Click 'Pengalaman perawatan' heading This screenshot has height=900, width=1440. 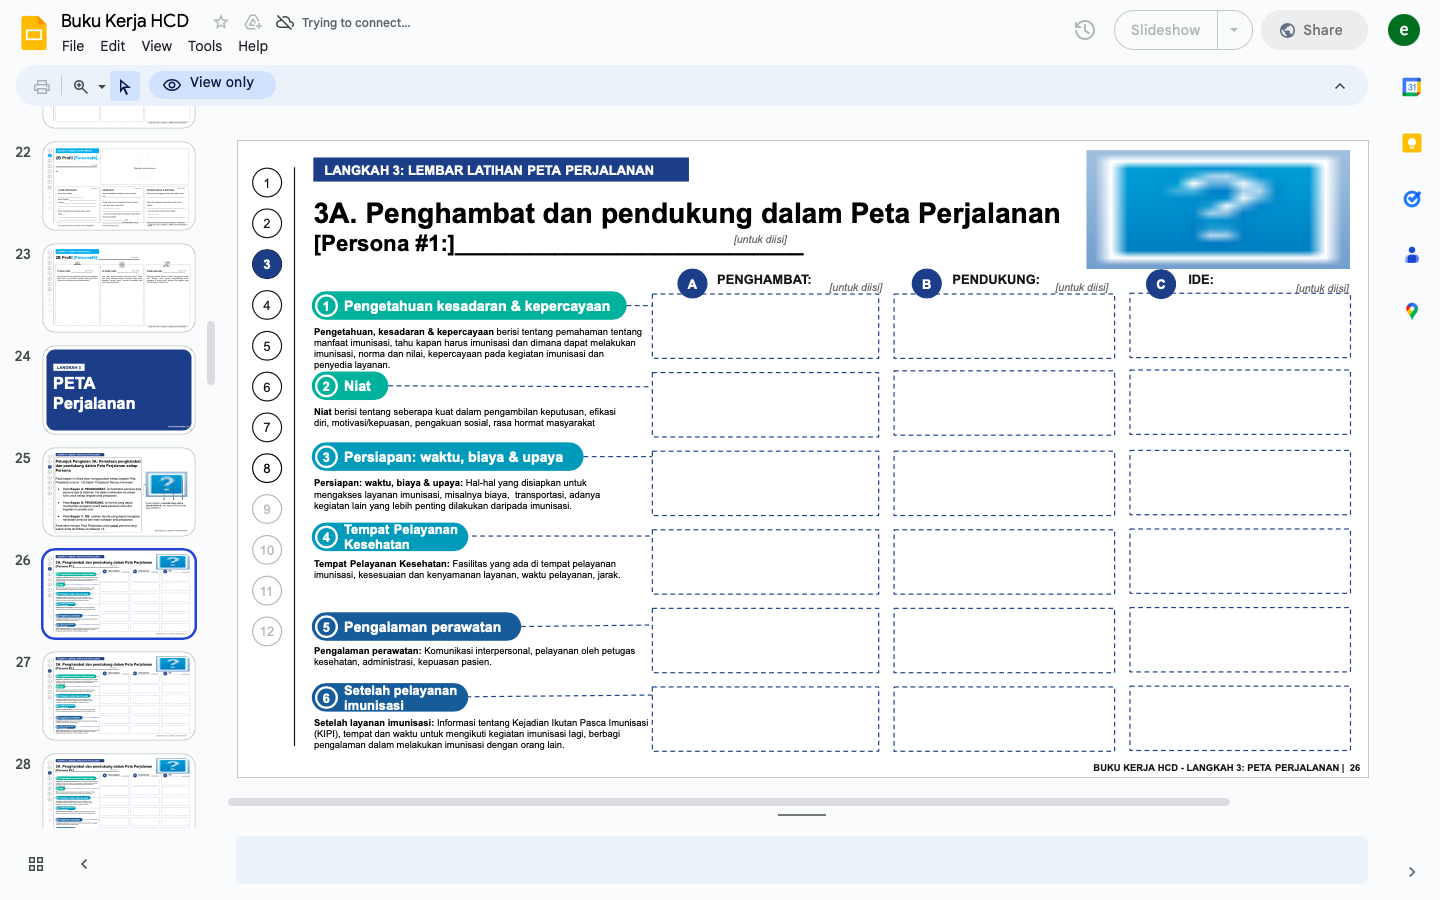point(416,627)
